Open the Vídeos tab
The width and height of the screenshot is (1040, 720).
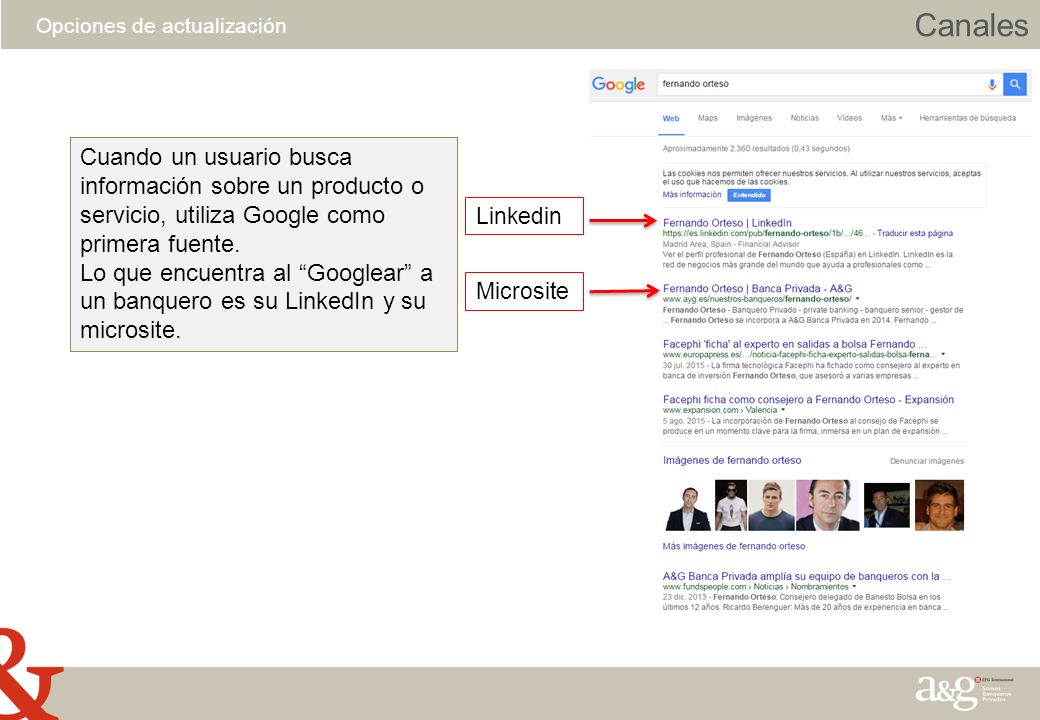[x=849, y=118]
